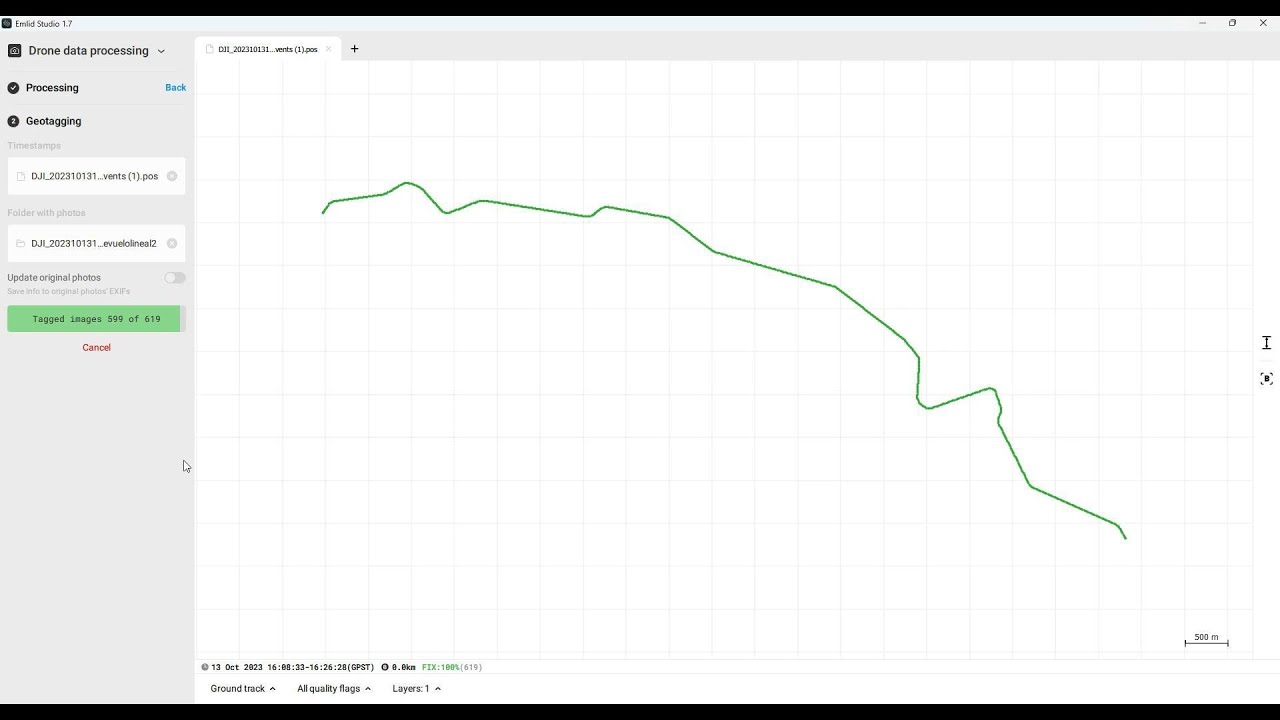
Task: Click the Geotagging step label
Action: pyautogui.click(x=54, y=121)
